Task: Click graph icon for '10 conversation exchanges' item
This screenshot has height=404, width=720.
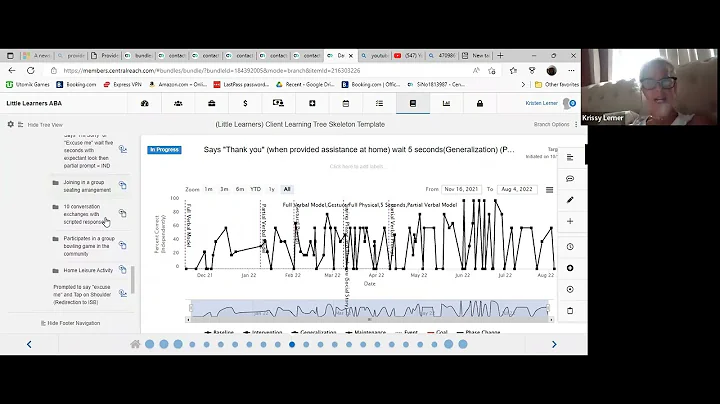Action: (123, 213)
